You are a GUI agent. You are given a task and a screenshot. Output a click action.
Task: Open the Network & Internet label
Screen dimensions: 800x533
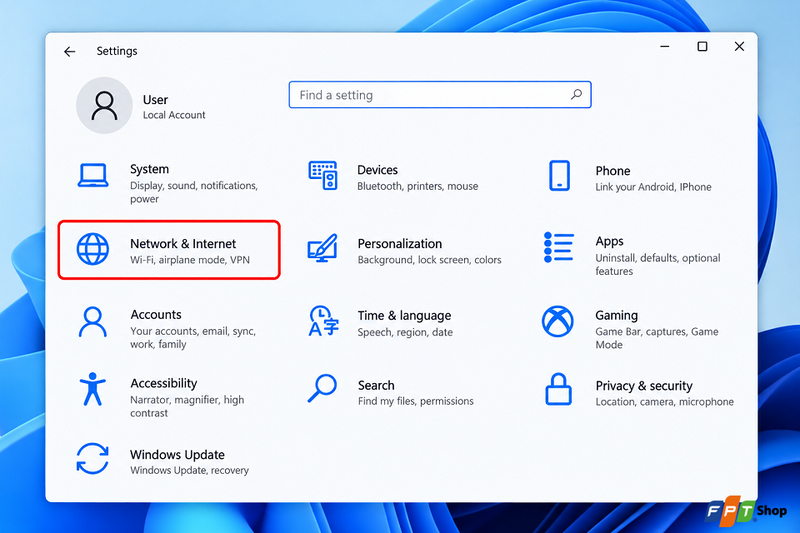(x=183, y=244)
